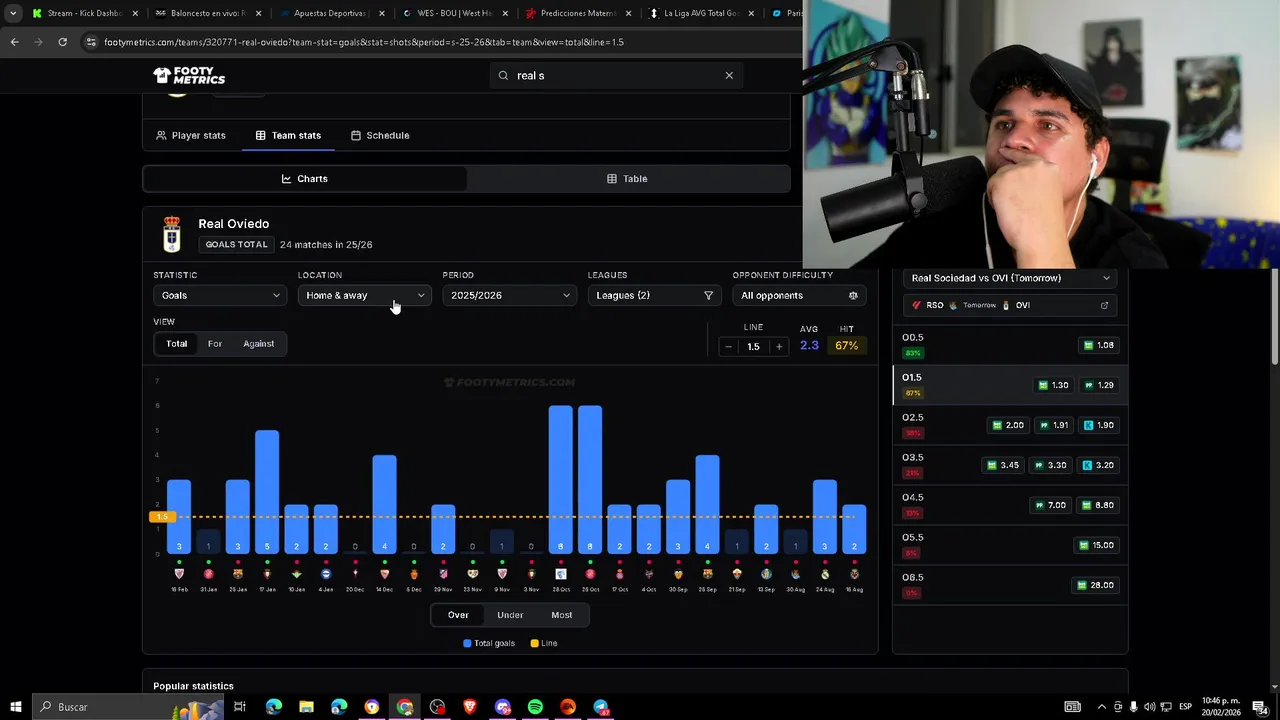Select the O0.5 odds row

click(1010, 345)
